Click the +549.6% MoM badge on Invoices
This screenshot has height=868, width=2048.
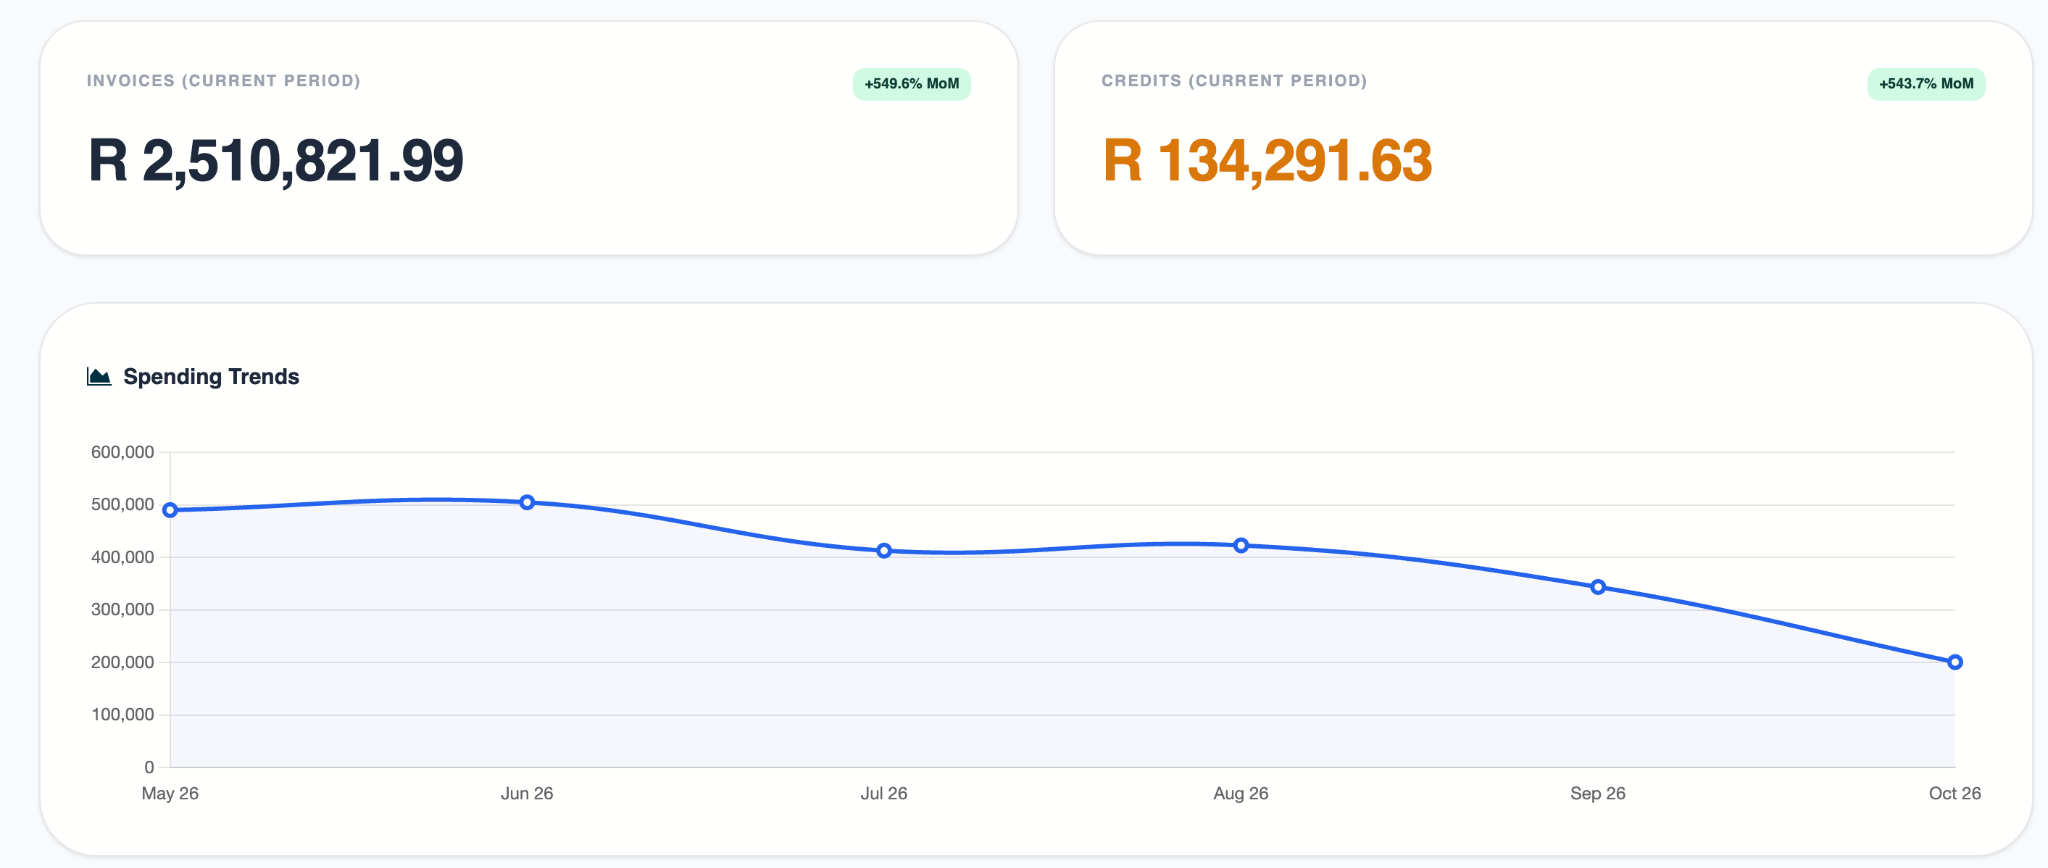coord(912,84)
